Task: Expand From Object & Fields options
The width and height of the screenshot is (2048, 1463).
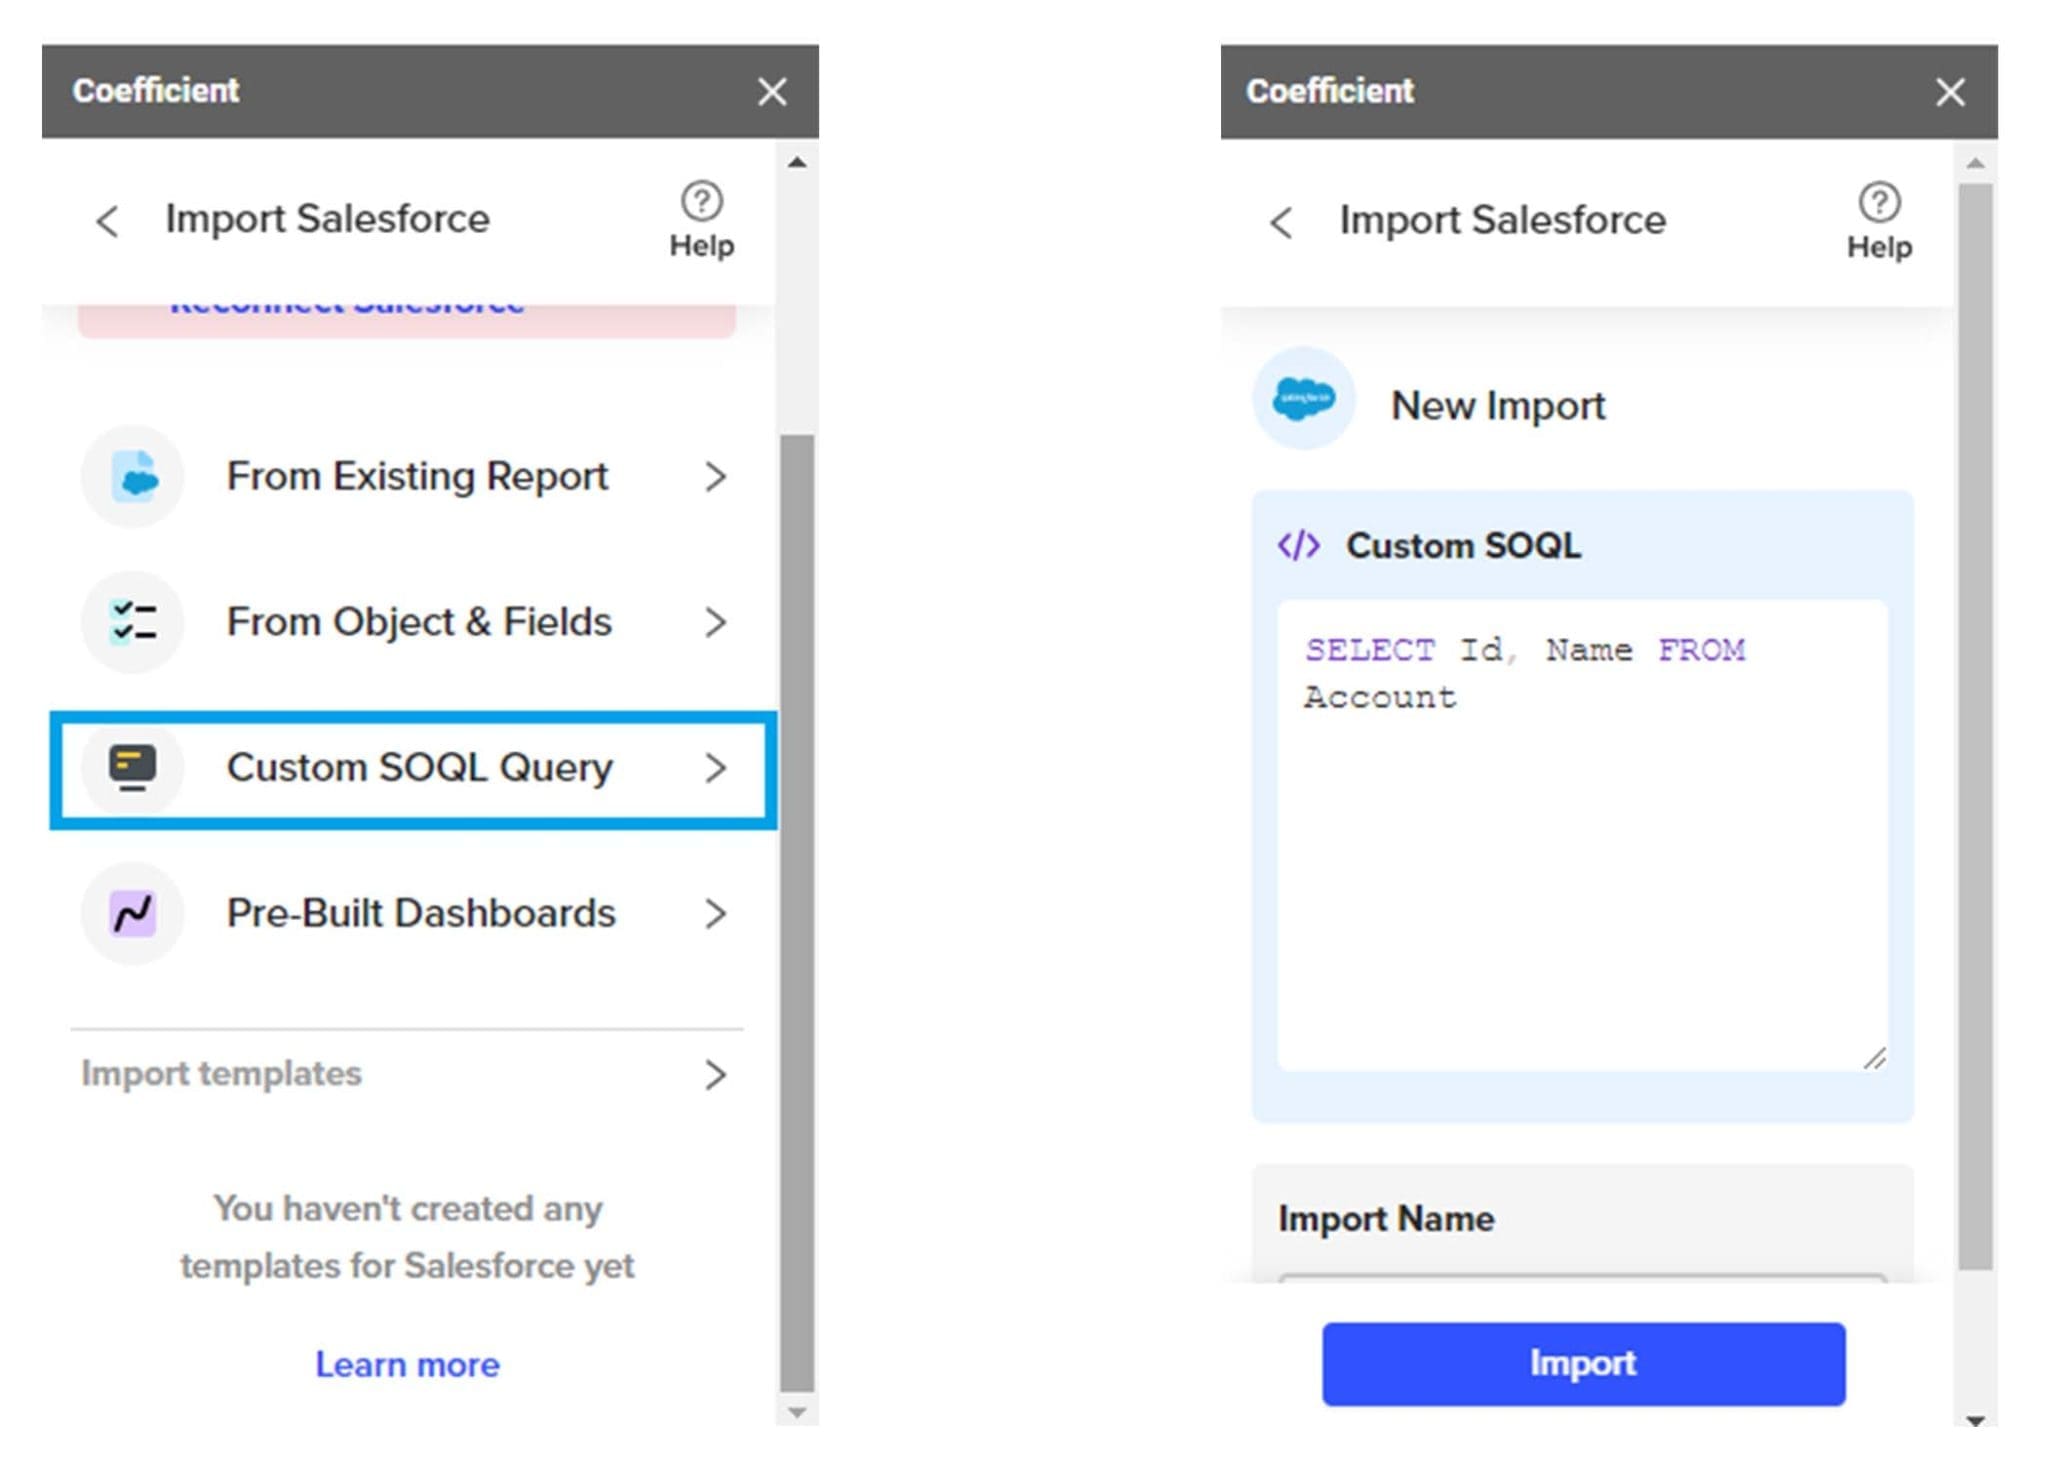Action: [716, 622]
